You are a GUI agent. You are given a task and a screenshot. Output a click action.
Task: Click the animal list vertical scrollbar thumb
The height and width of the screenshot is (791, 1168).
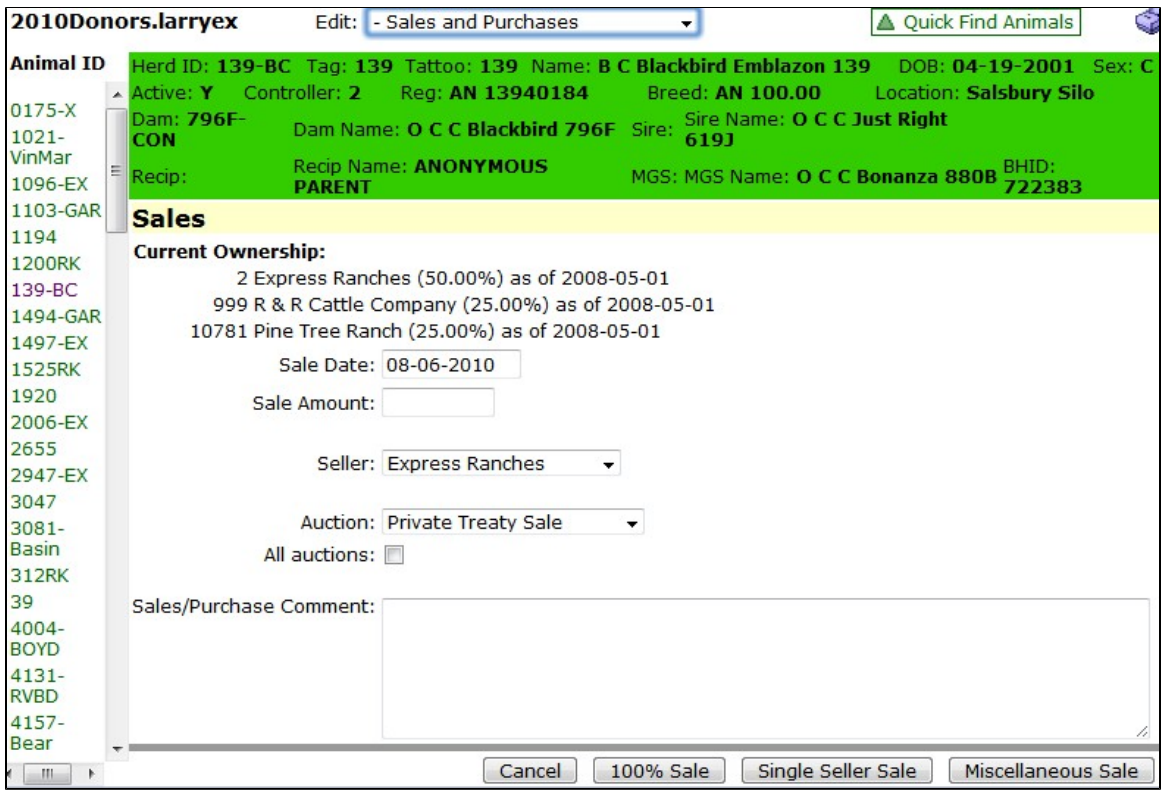[x=116, y=170]
